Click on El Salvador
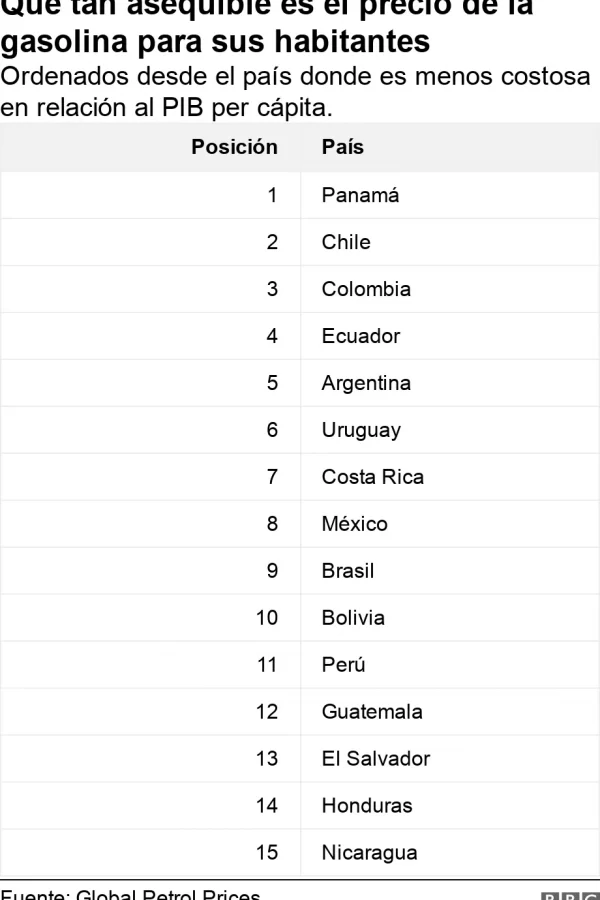 (x=376, y=759)
